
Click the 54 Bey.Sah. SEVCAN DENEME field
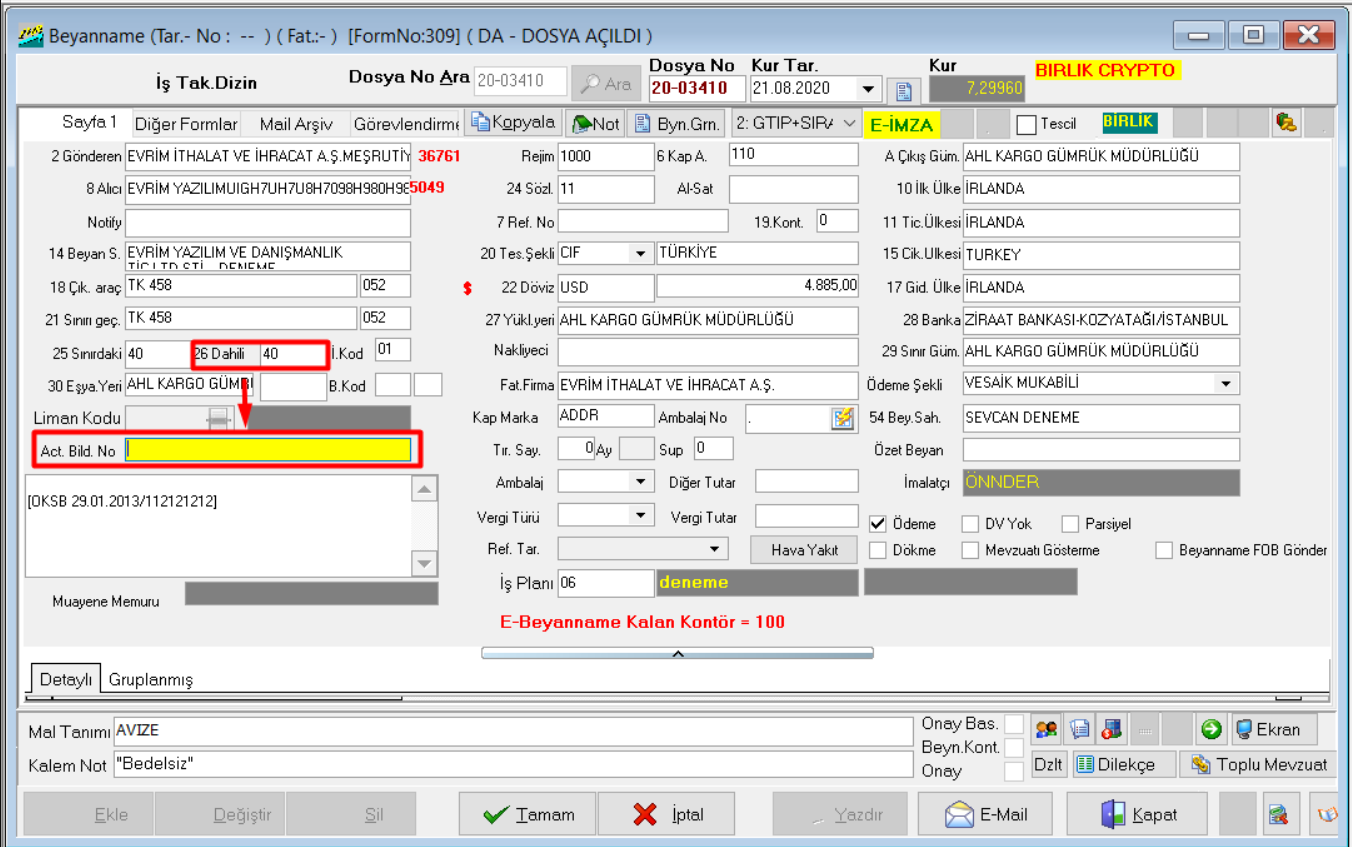click(1101, 418)
